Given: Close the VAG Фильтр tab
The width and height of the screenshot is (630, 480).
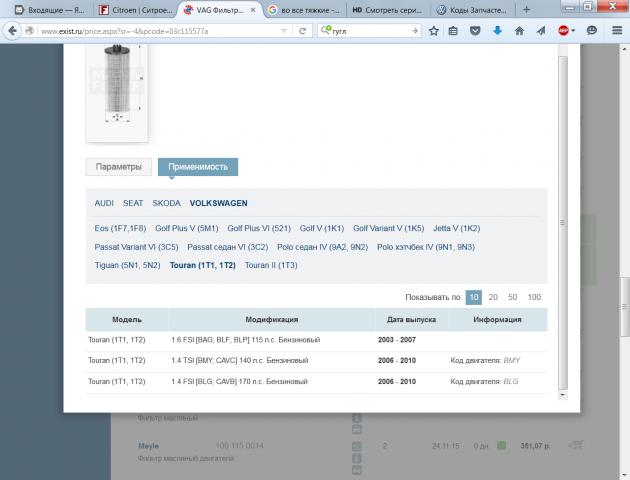Looking at the screenshot, I should pyautogui.click(x=253, y=10).
